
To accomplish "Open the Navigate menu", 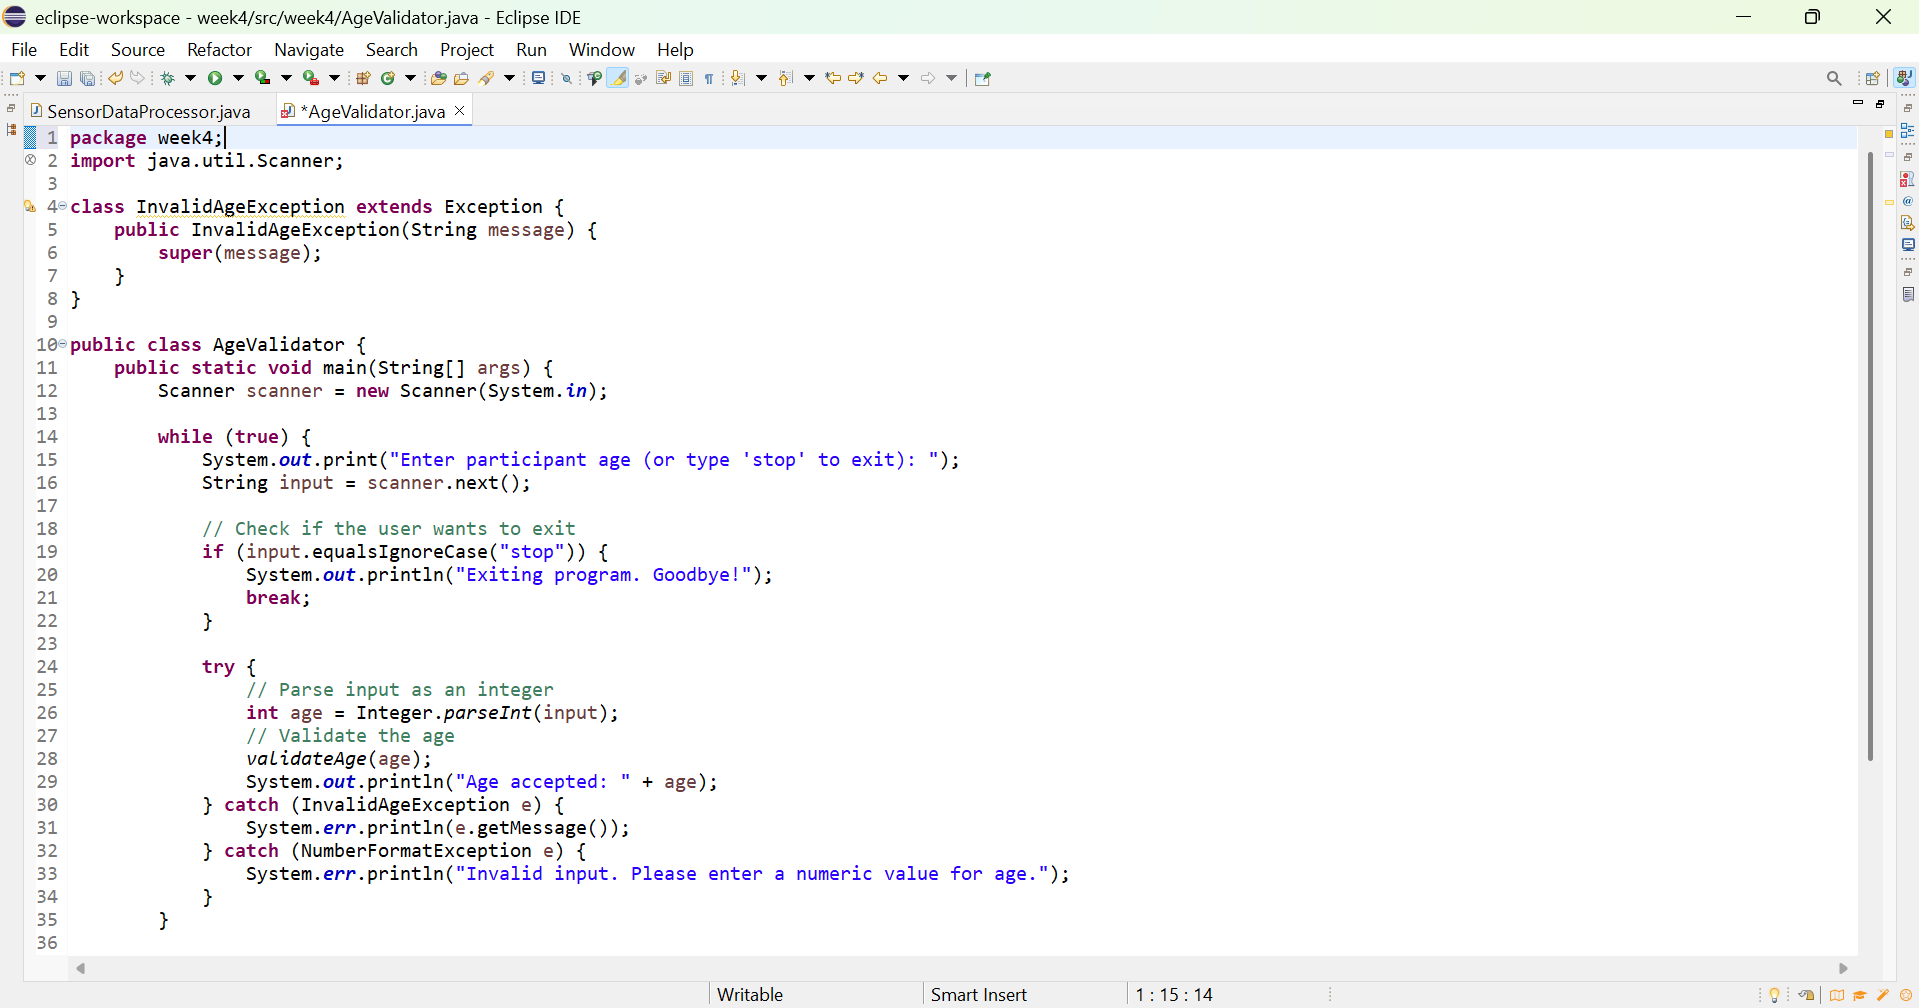I will click(x=309, y=50).
